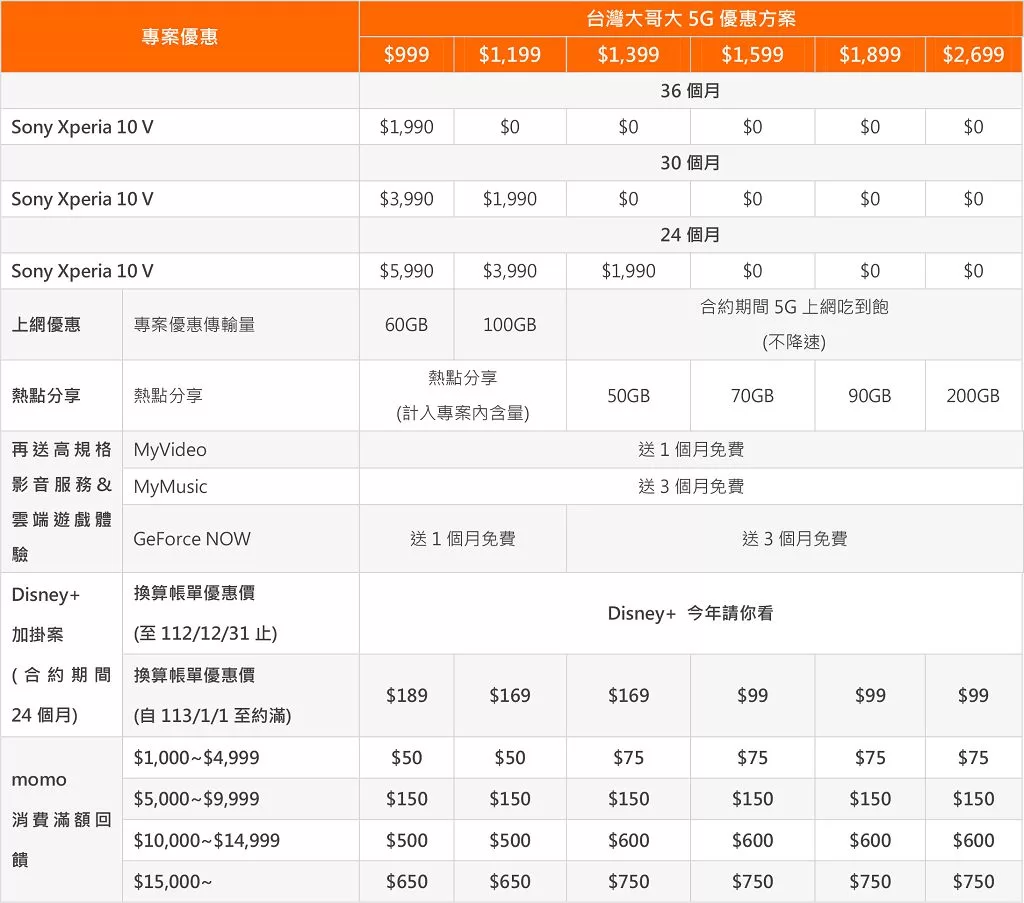Select Disney+ $169 under the $1,399 plan
This screenshot has width=1024, height=903.
tap(628, 695)
